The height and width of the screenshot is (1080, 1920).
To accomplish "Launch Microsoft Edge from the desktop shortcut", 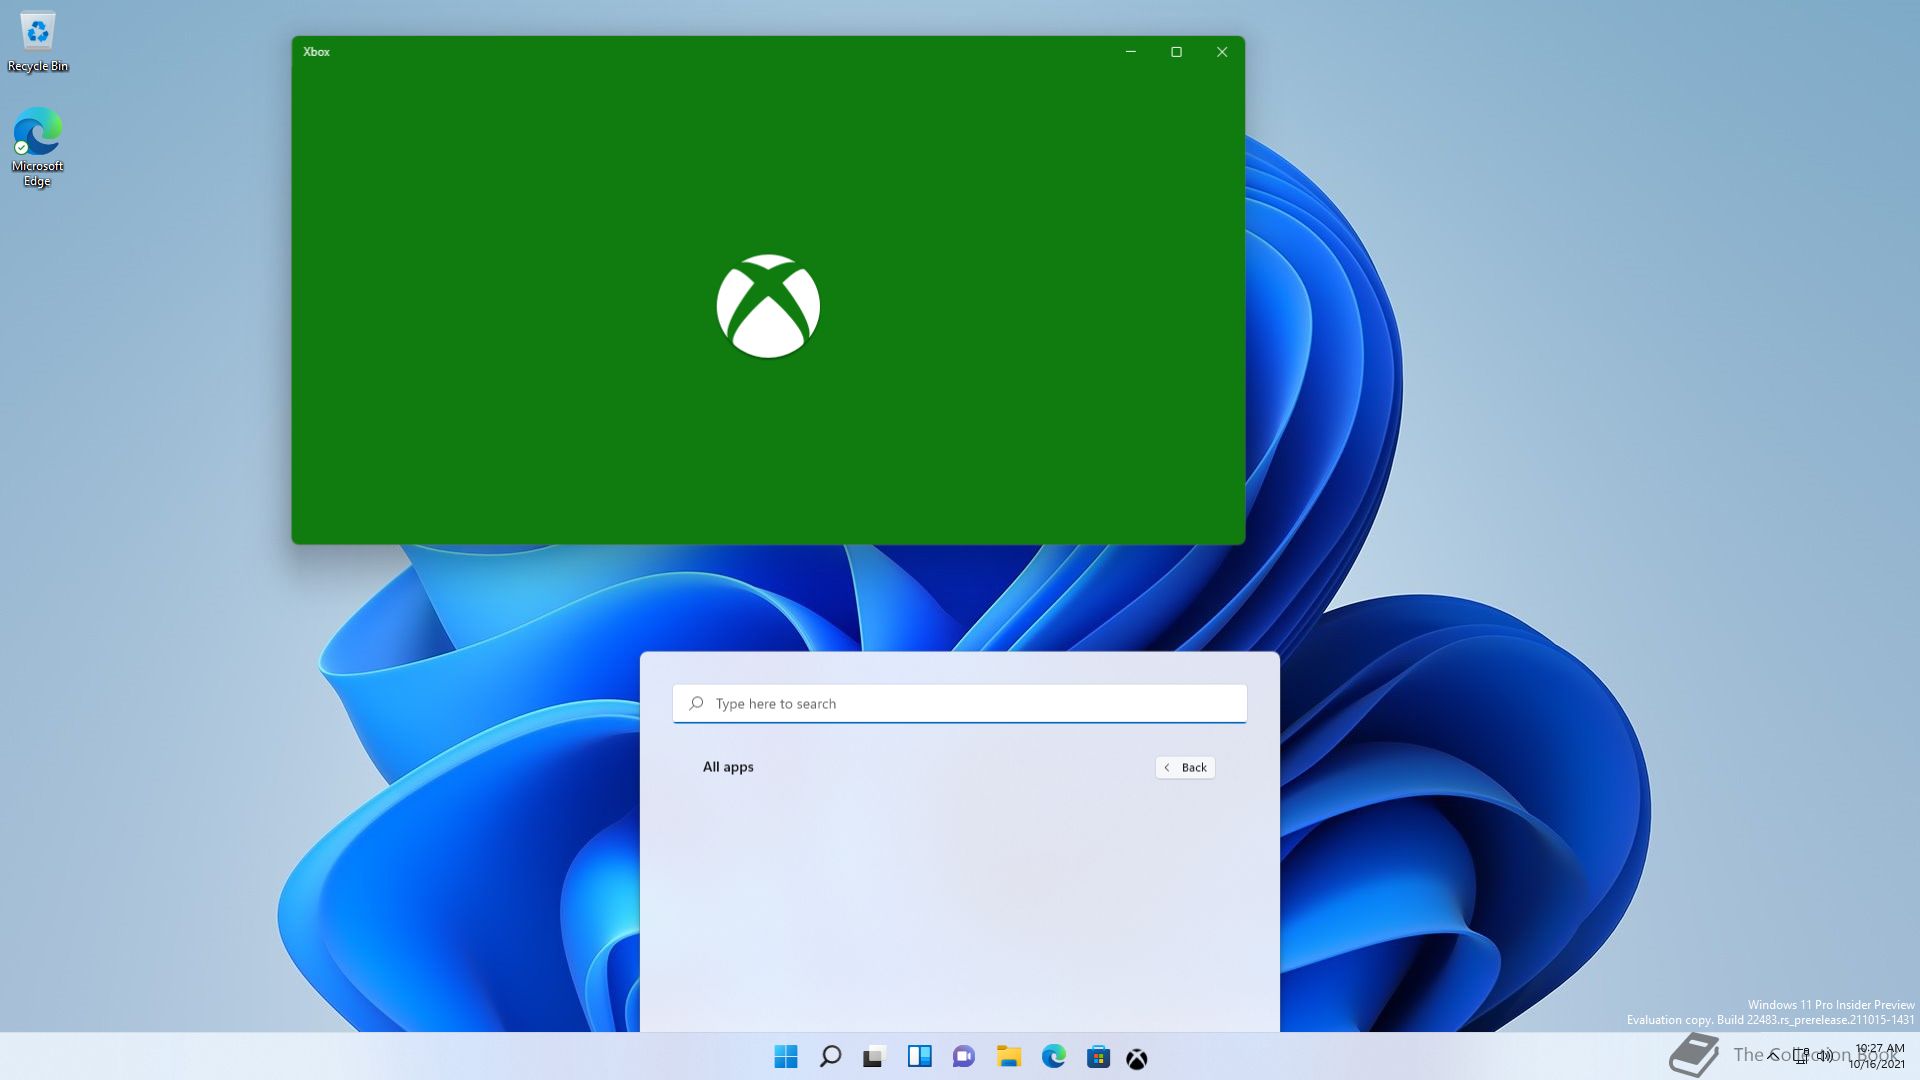I will [x=38, y=147].
